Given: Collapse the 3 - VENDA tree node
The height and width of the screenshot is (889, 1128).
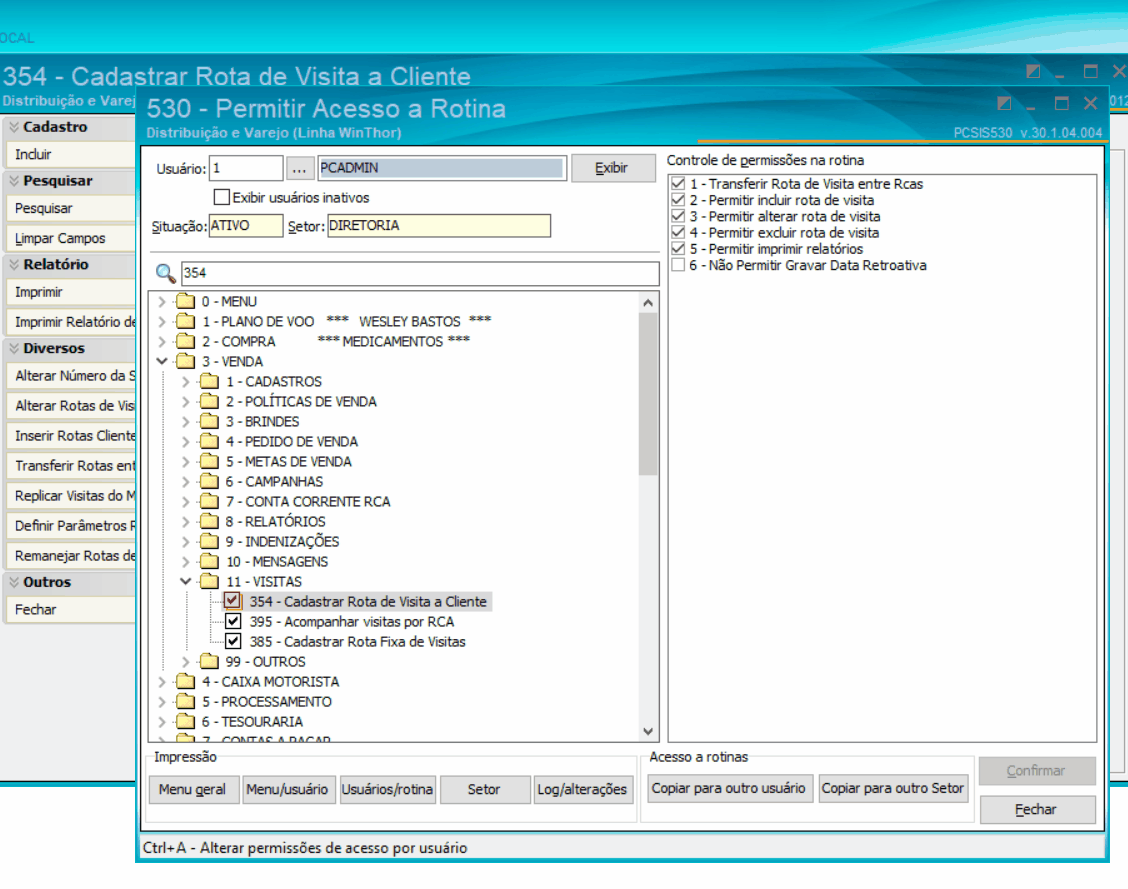Looking at the screenshot, I should pyautogui.click(x=162, y=361).
